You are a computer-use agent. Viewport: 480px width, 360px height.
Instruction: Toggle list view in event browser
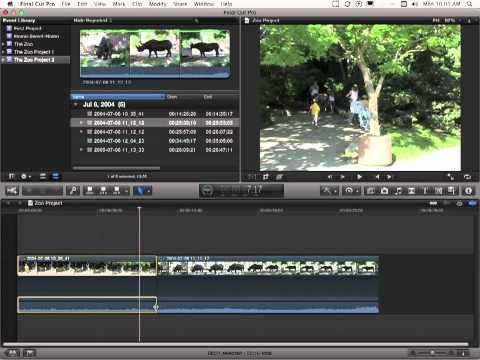coord(43,176)
